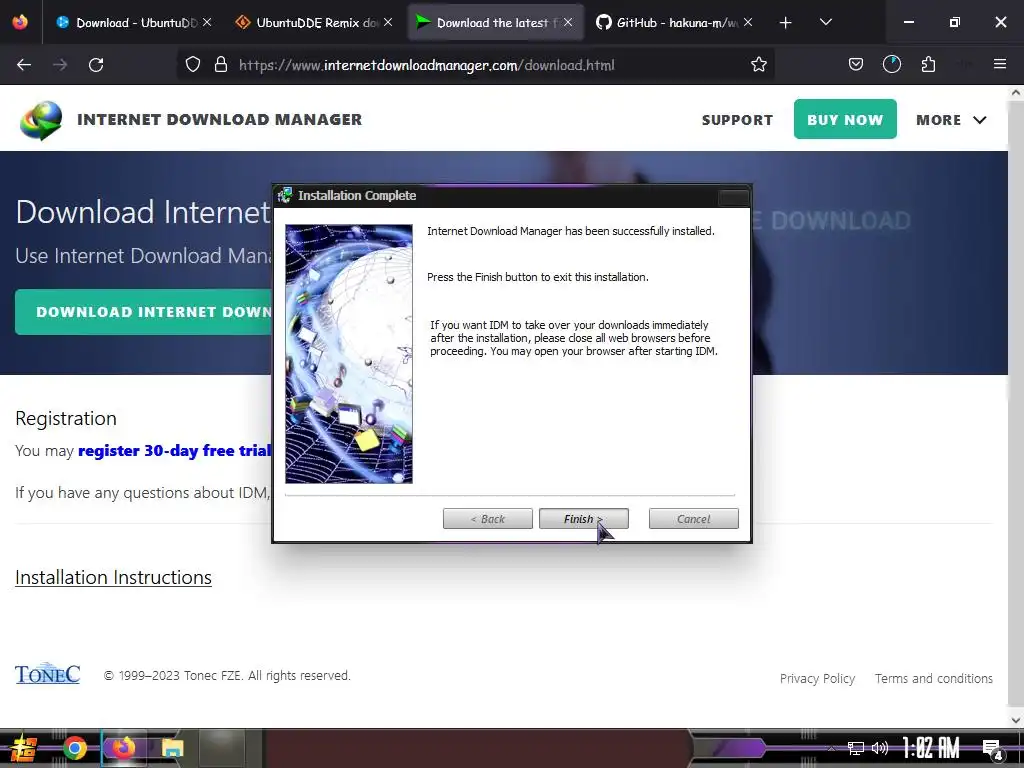This screenshot has height=768, width=1024.
Task: Click the circular profile icon in the toolbar
Action: (x=891, y=65)
